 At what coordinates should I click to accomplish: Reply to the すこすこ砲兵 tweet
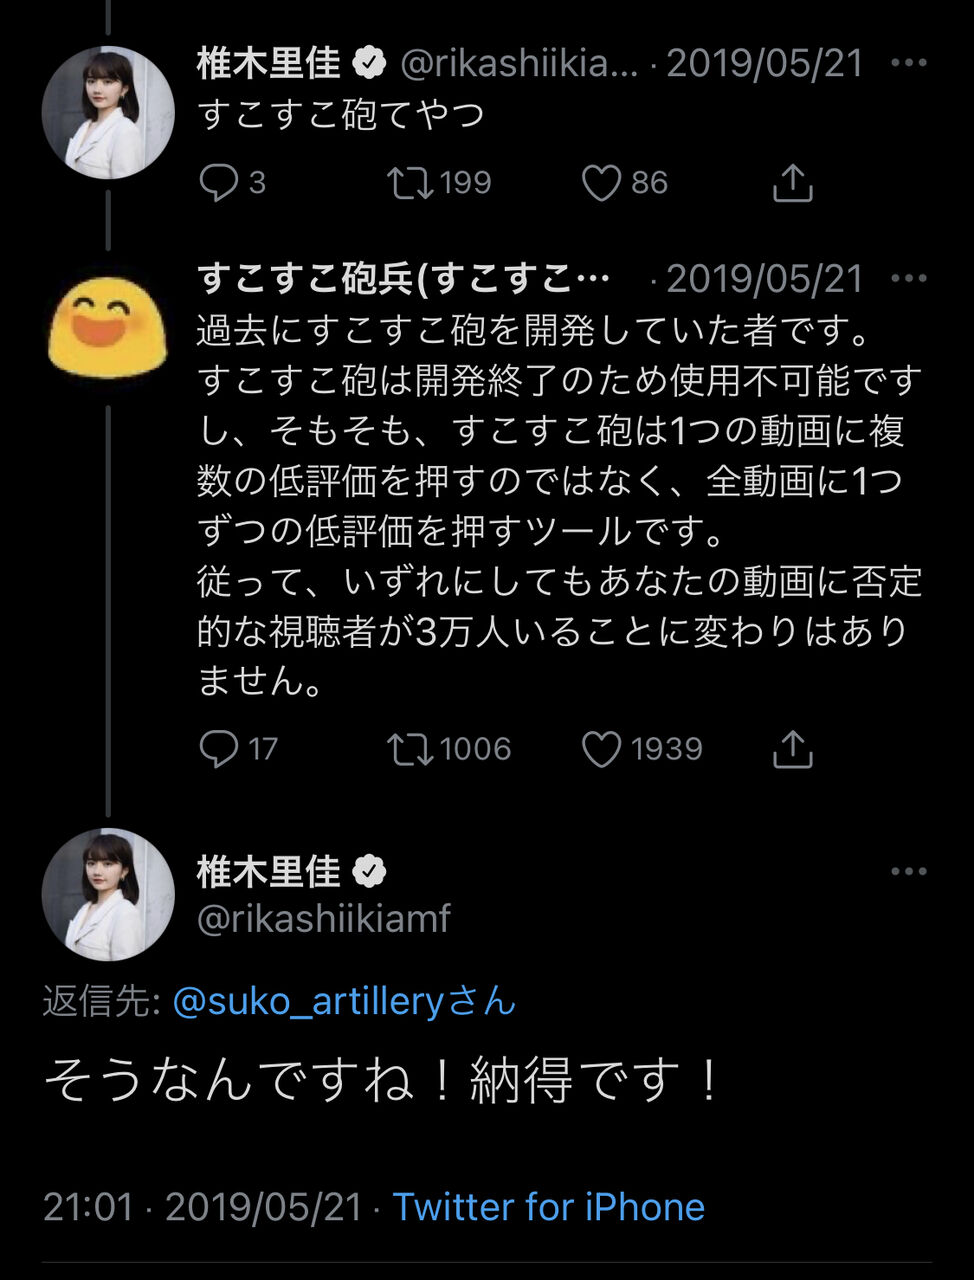(x=219, y=749)
